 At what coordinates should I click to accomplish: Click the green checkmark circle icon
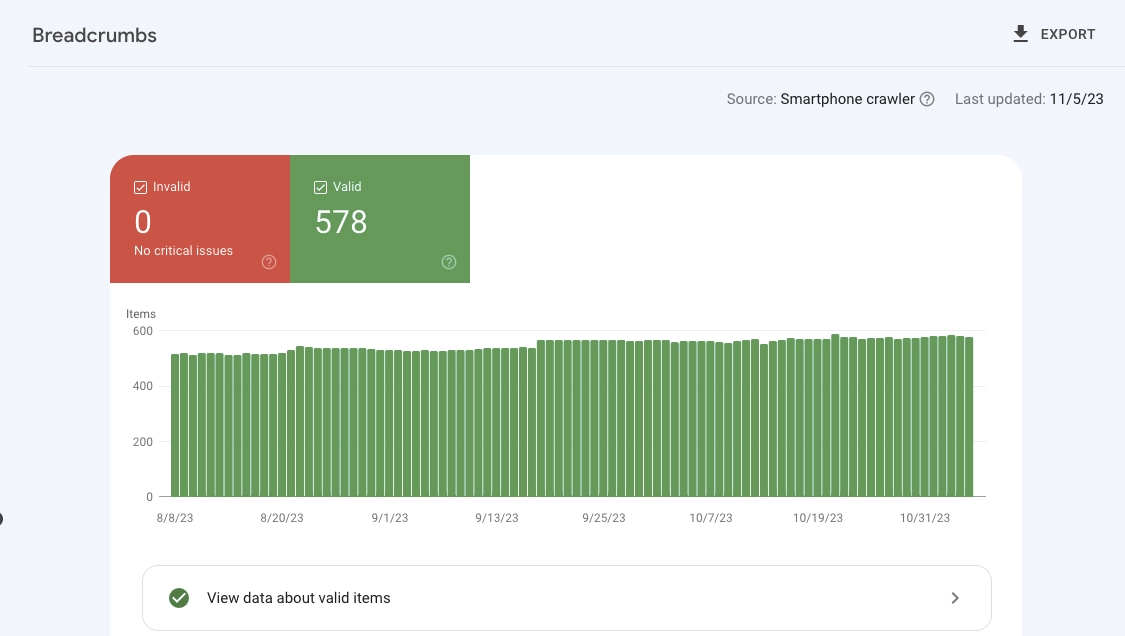click(x=179, y=597)
